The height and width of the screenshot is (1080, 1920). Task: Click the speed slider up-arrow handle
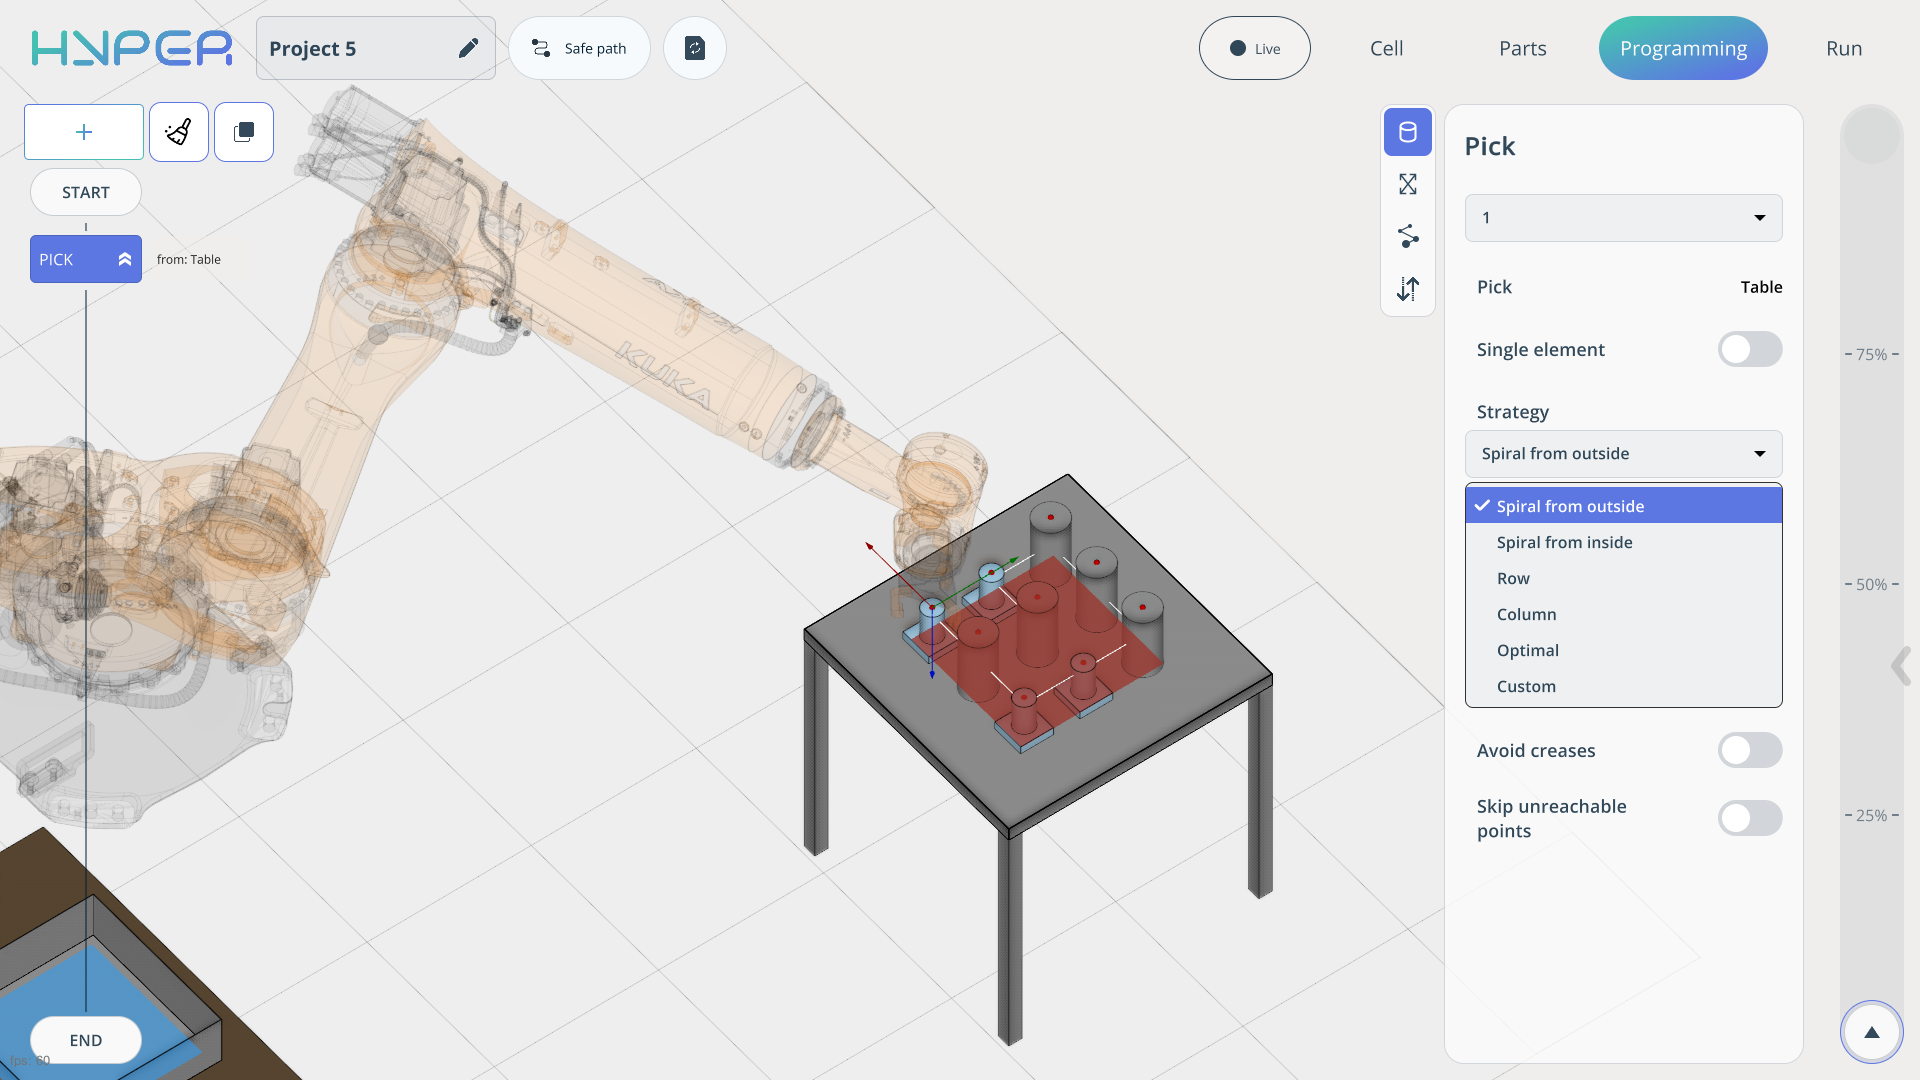1871,1033
